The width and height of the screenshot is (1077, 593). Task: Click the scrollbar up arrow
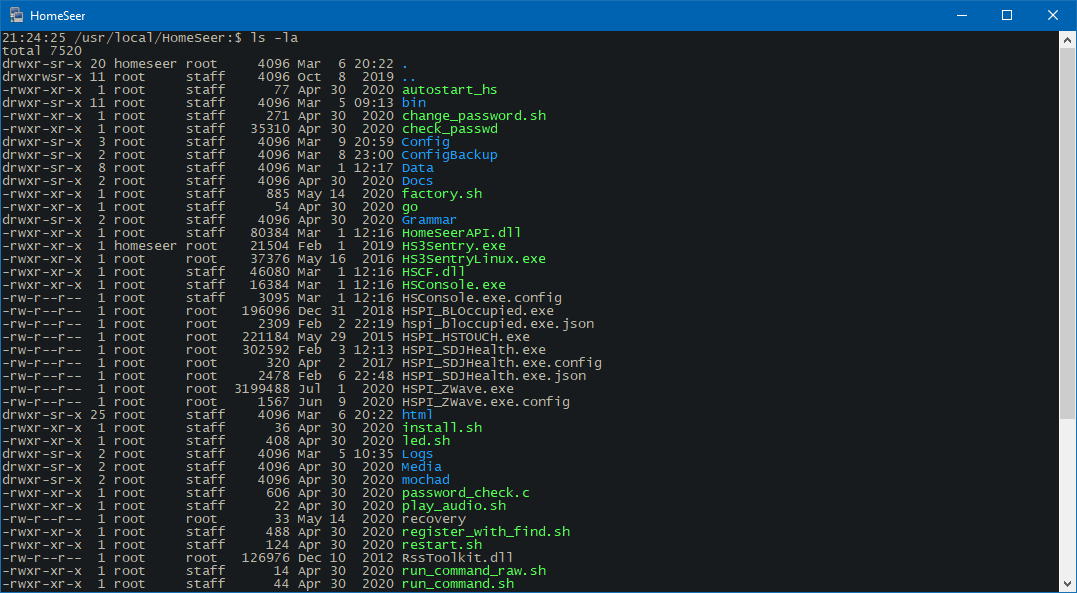click(1067, 41)
